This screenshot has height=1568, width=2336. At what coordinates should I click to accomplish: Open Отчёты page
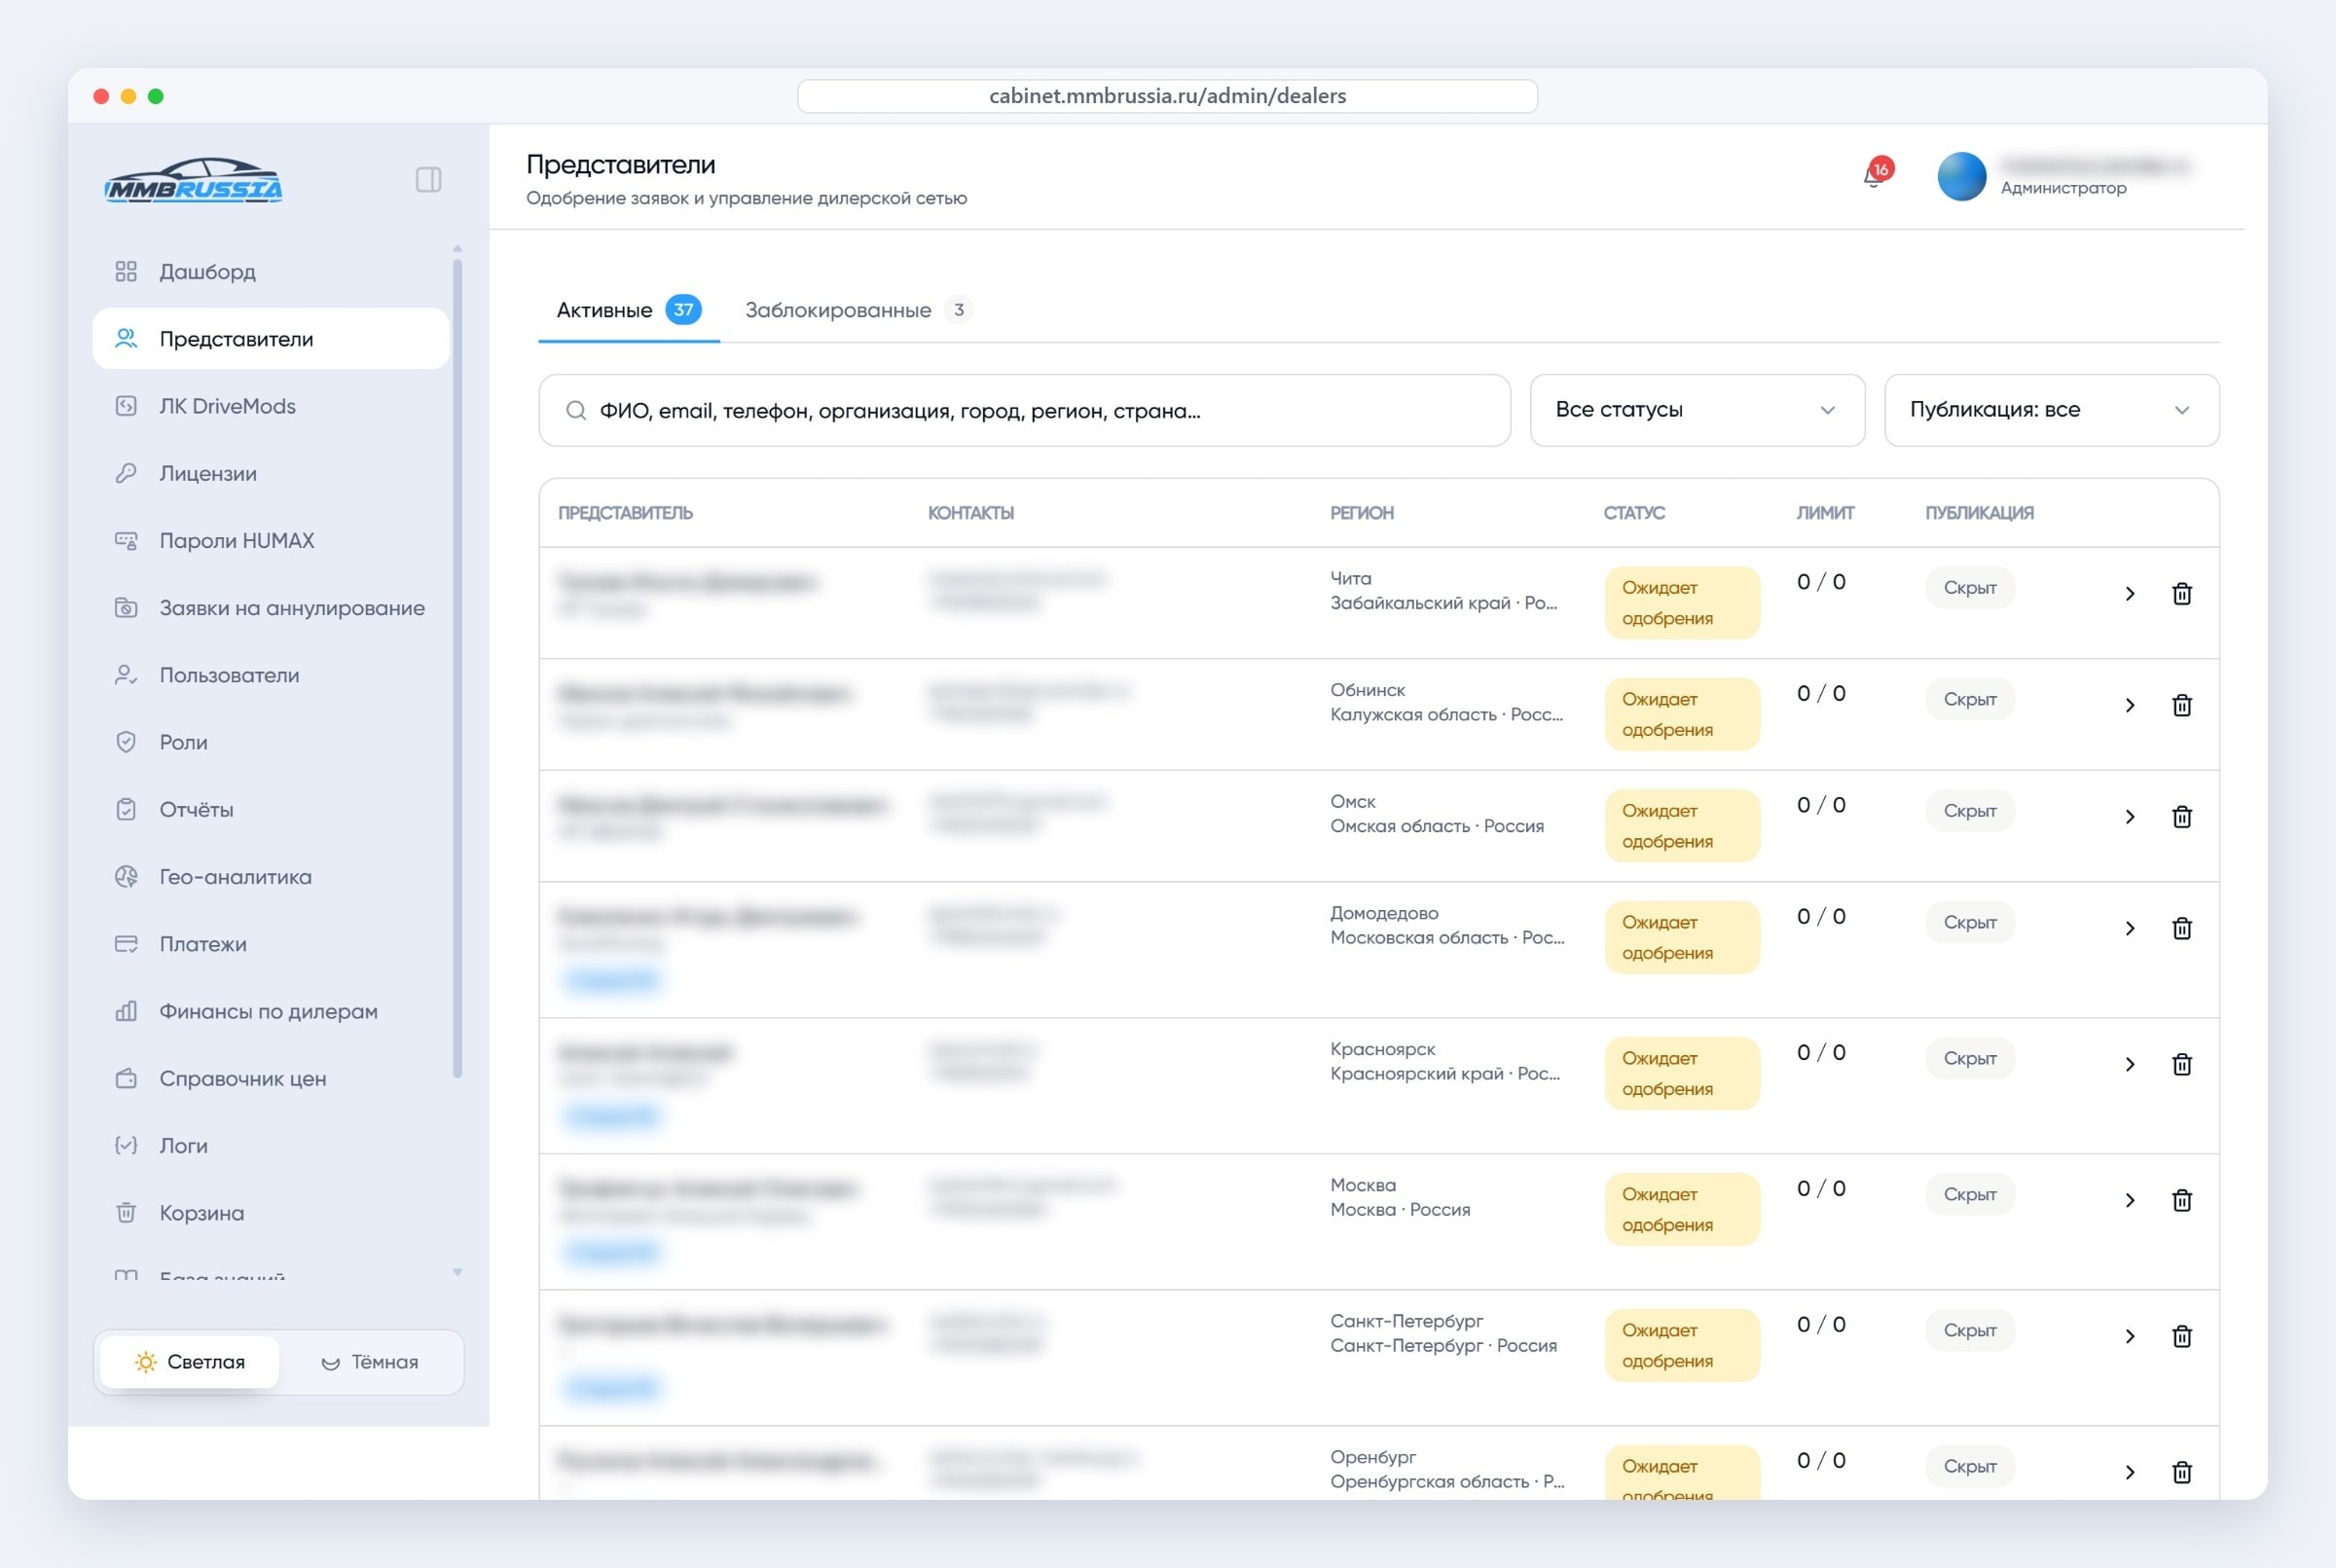[x=271, y=809]
